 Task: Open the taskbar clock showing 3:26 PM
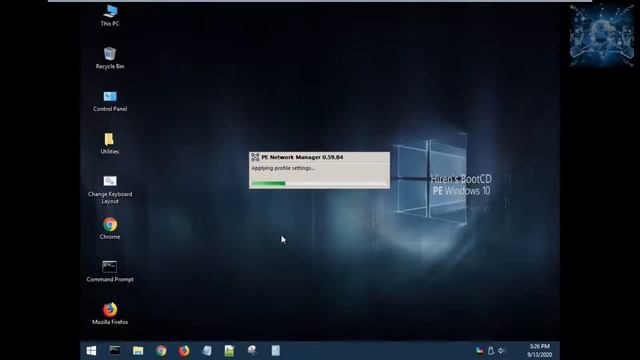tap(539, 351)
